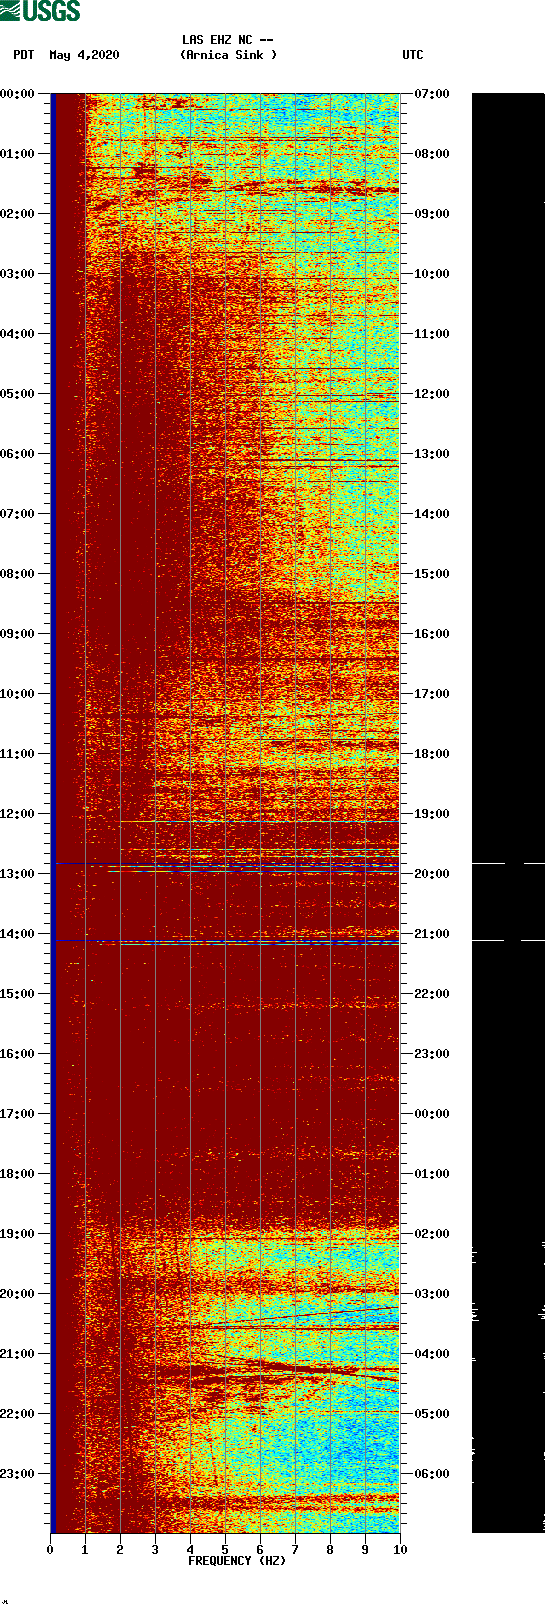Click the 02:00 label on PDT axis

pyautogui.click(x=17, y=214)
